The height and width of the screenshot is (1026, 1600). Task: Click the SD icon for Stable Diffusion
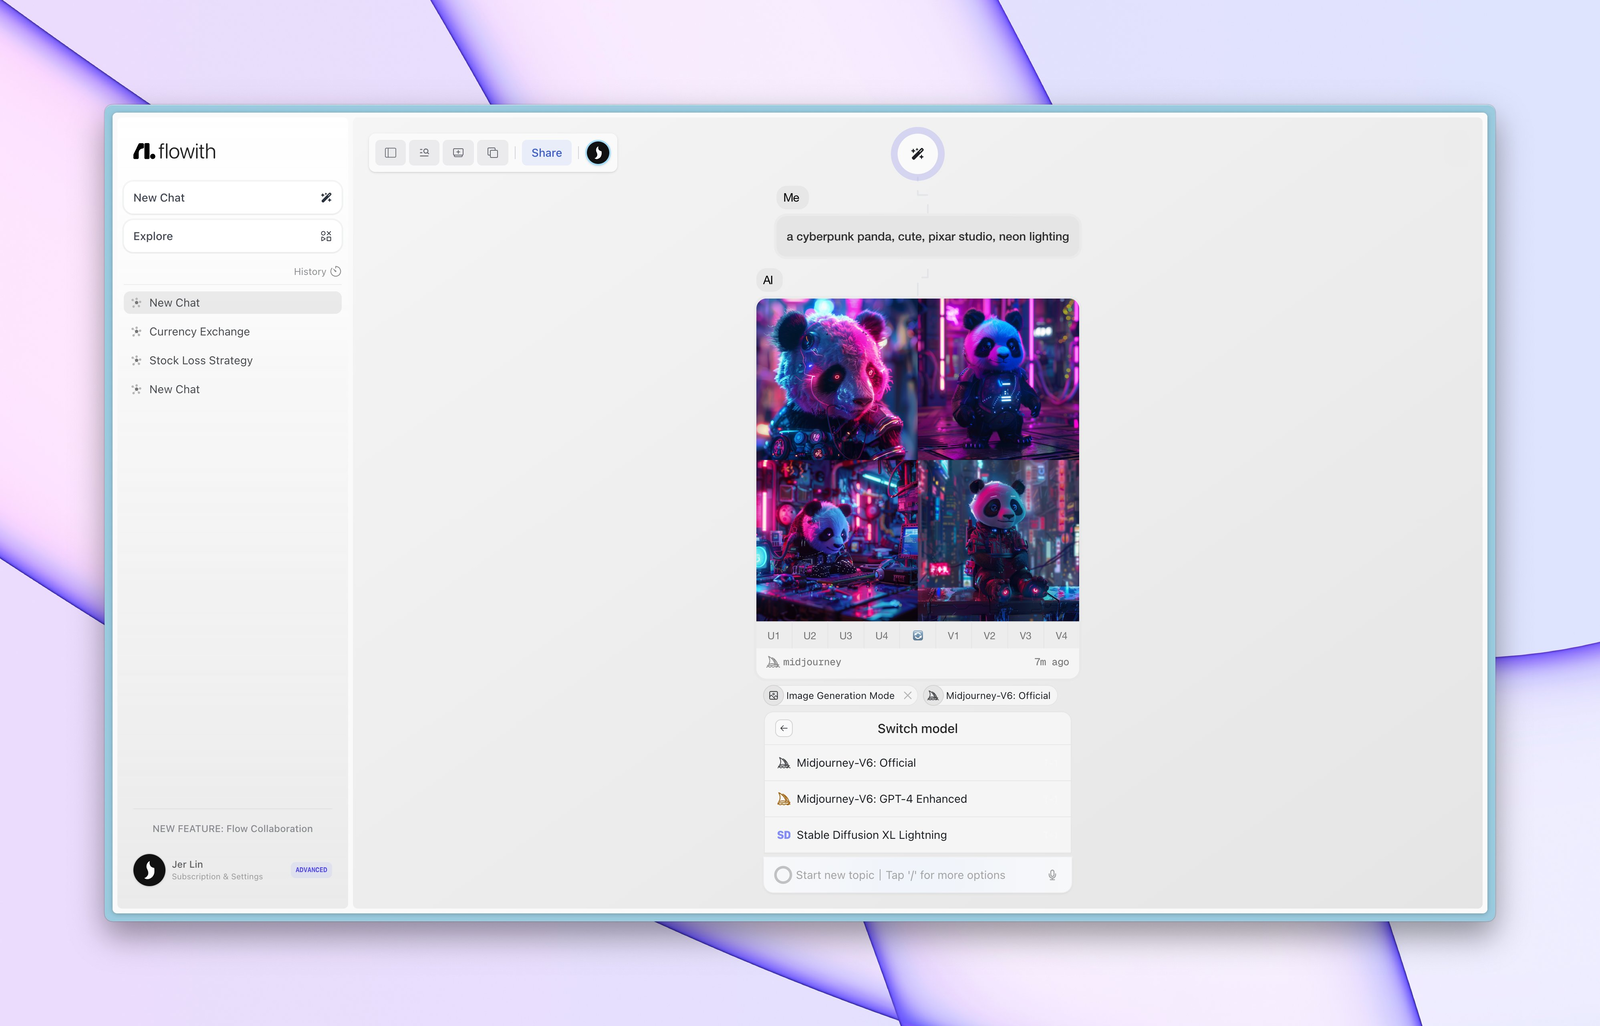(784, 835)
